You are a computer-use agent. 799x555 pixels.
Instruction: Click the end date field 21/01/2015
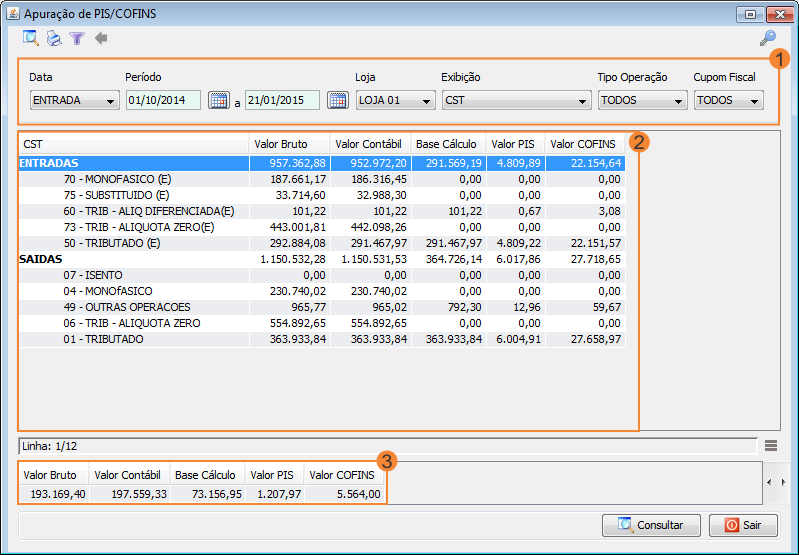[282, 100]
